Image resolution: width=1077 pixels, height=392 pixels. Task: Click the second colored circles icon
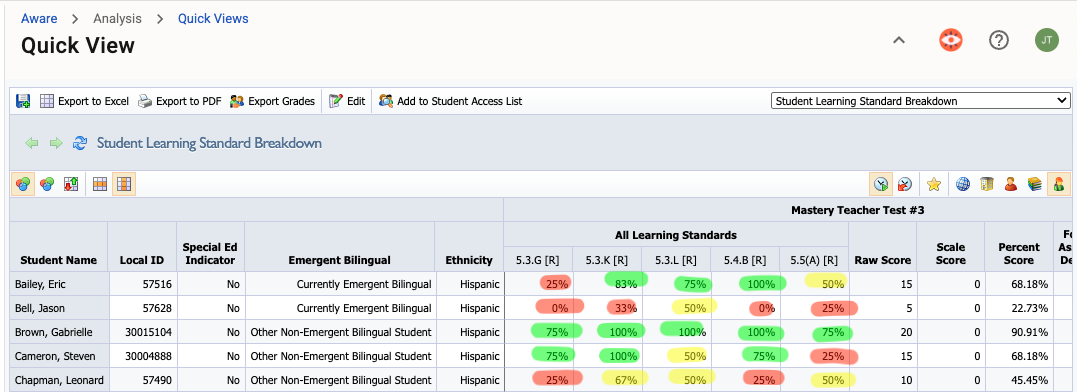[x=47, y=184]
